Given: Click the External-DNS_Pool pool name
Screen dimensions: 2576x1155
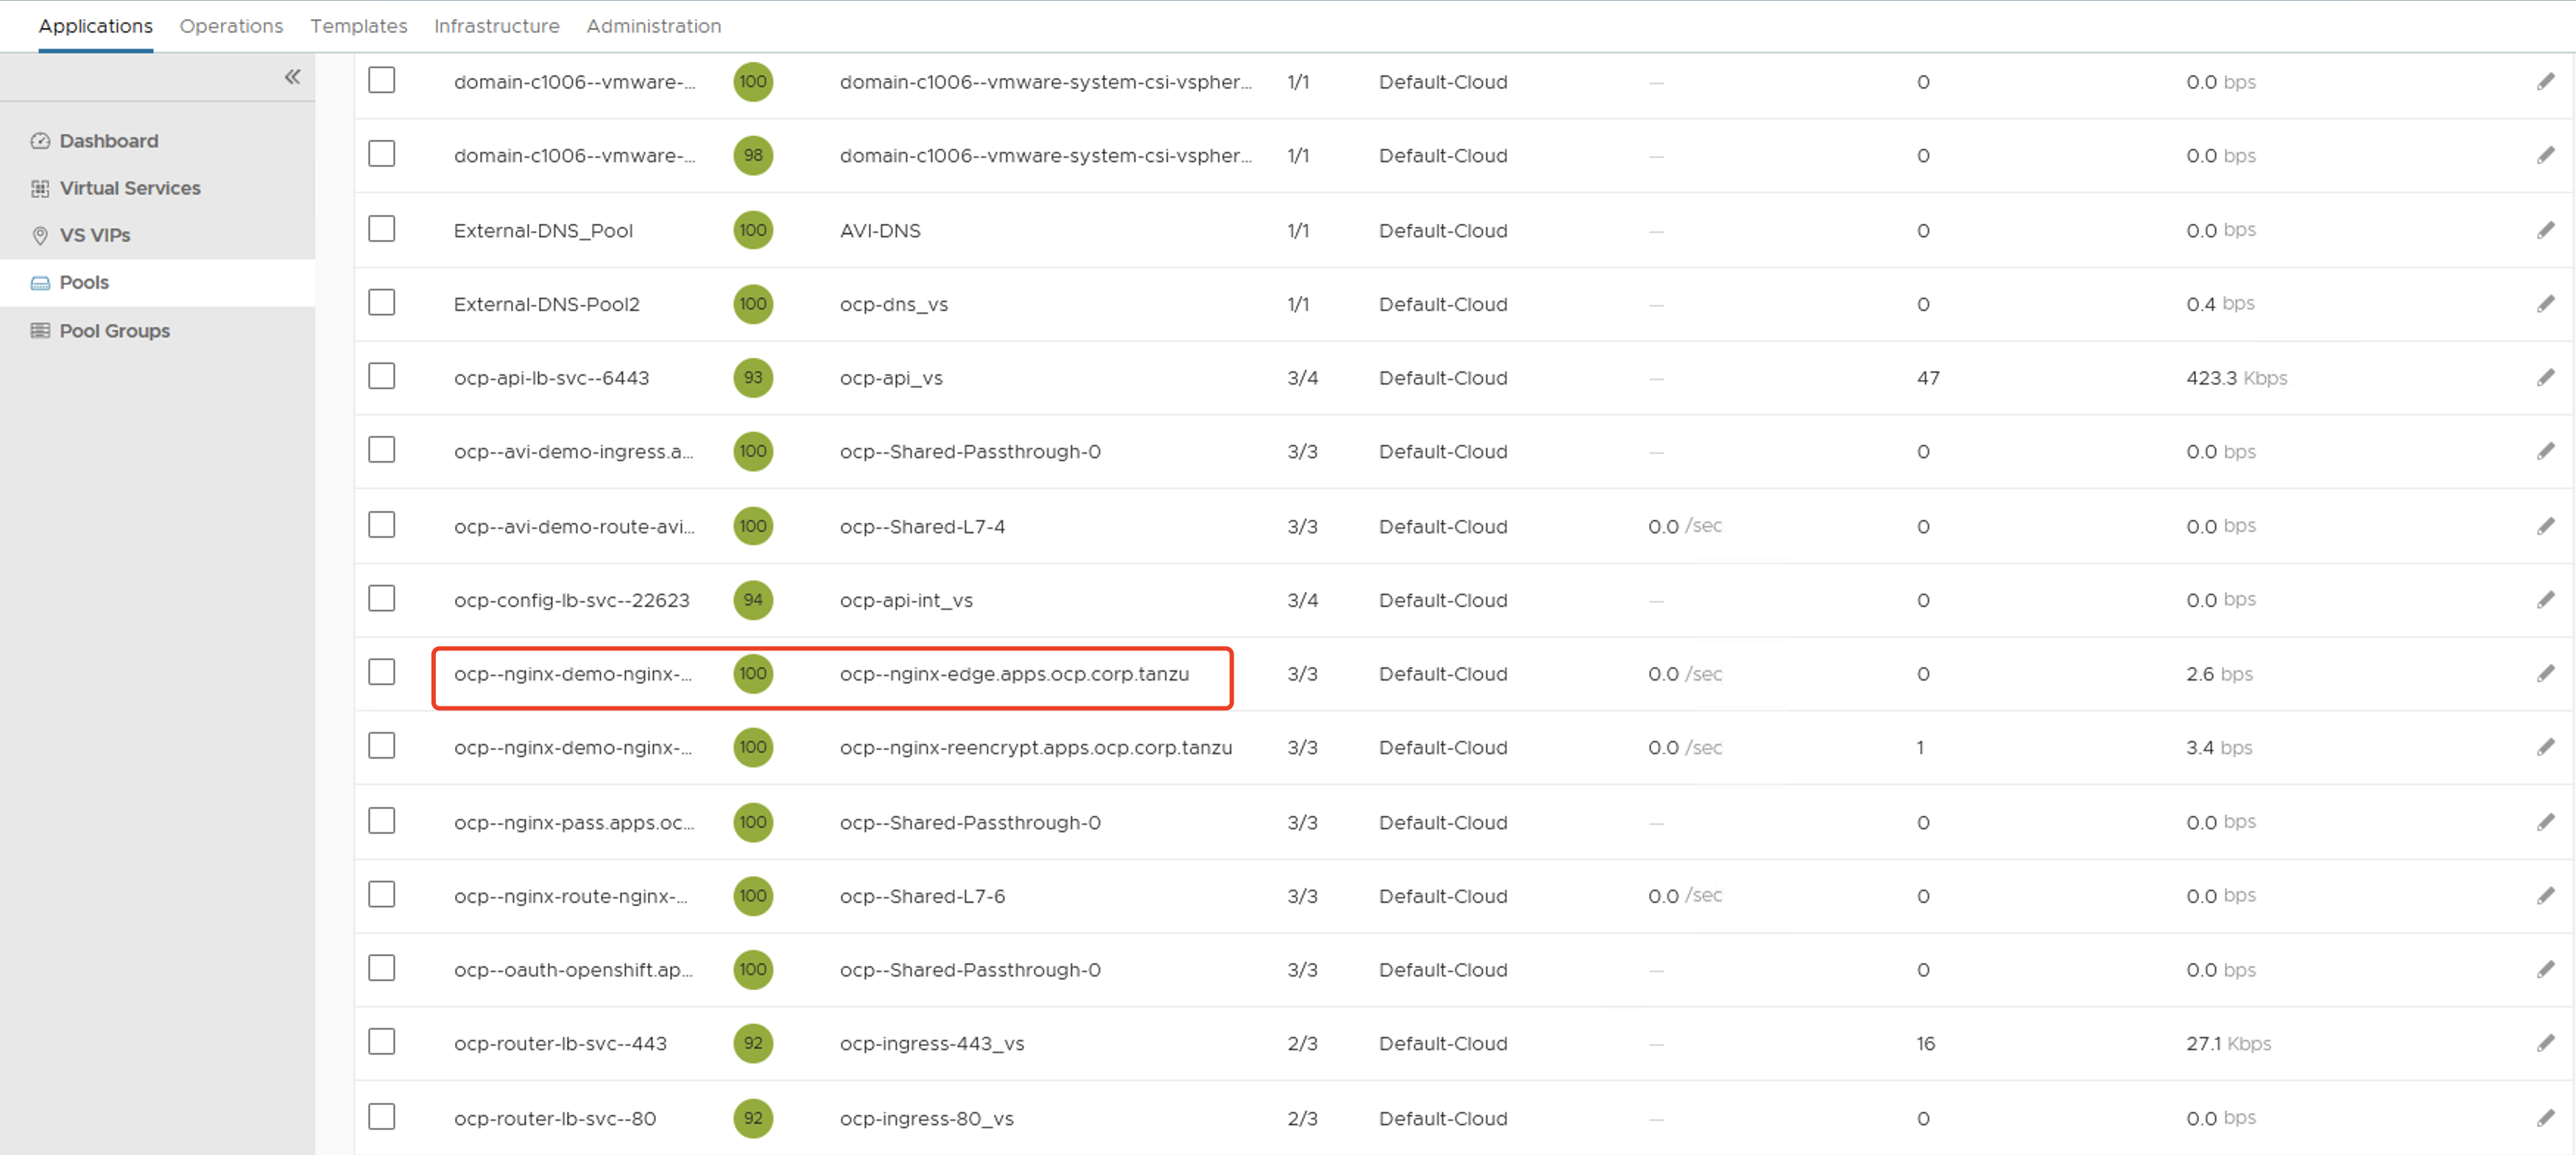Looking at the screenshot, I should pos(543,231).
